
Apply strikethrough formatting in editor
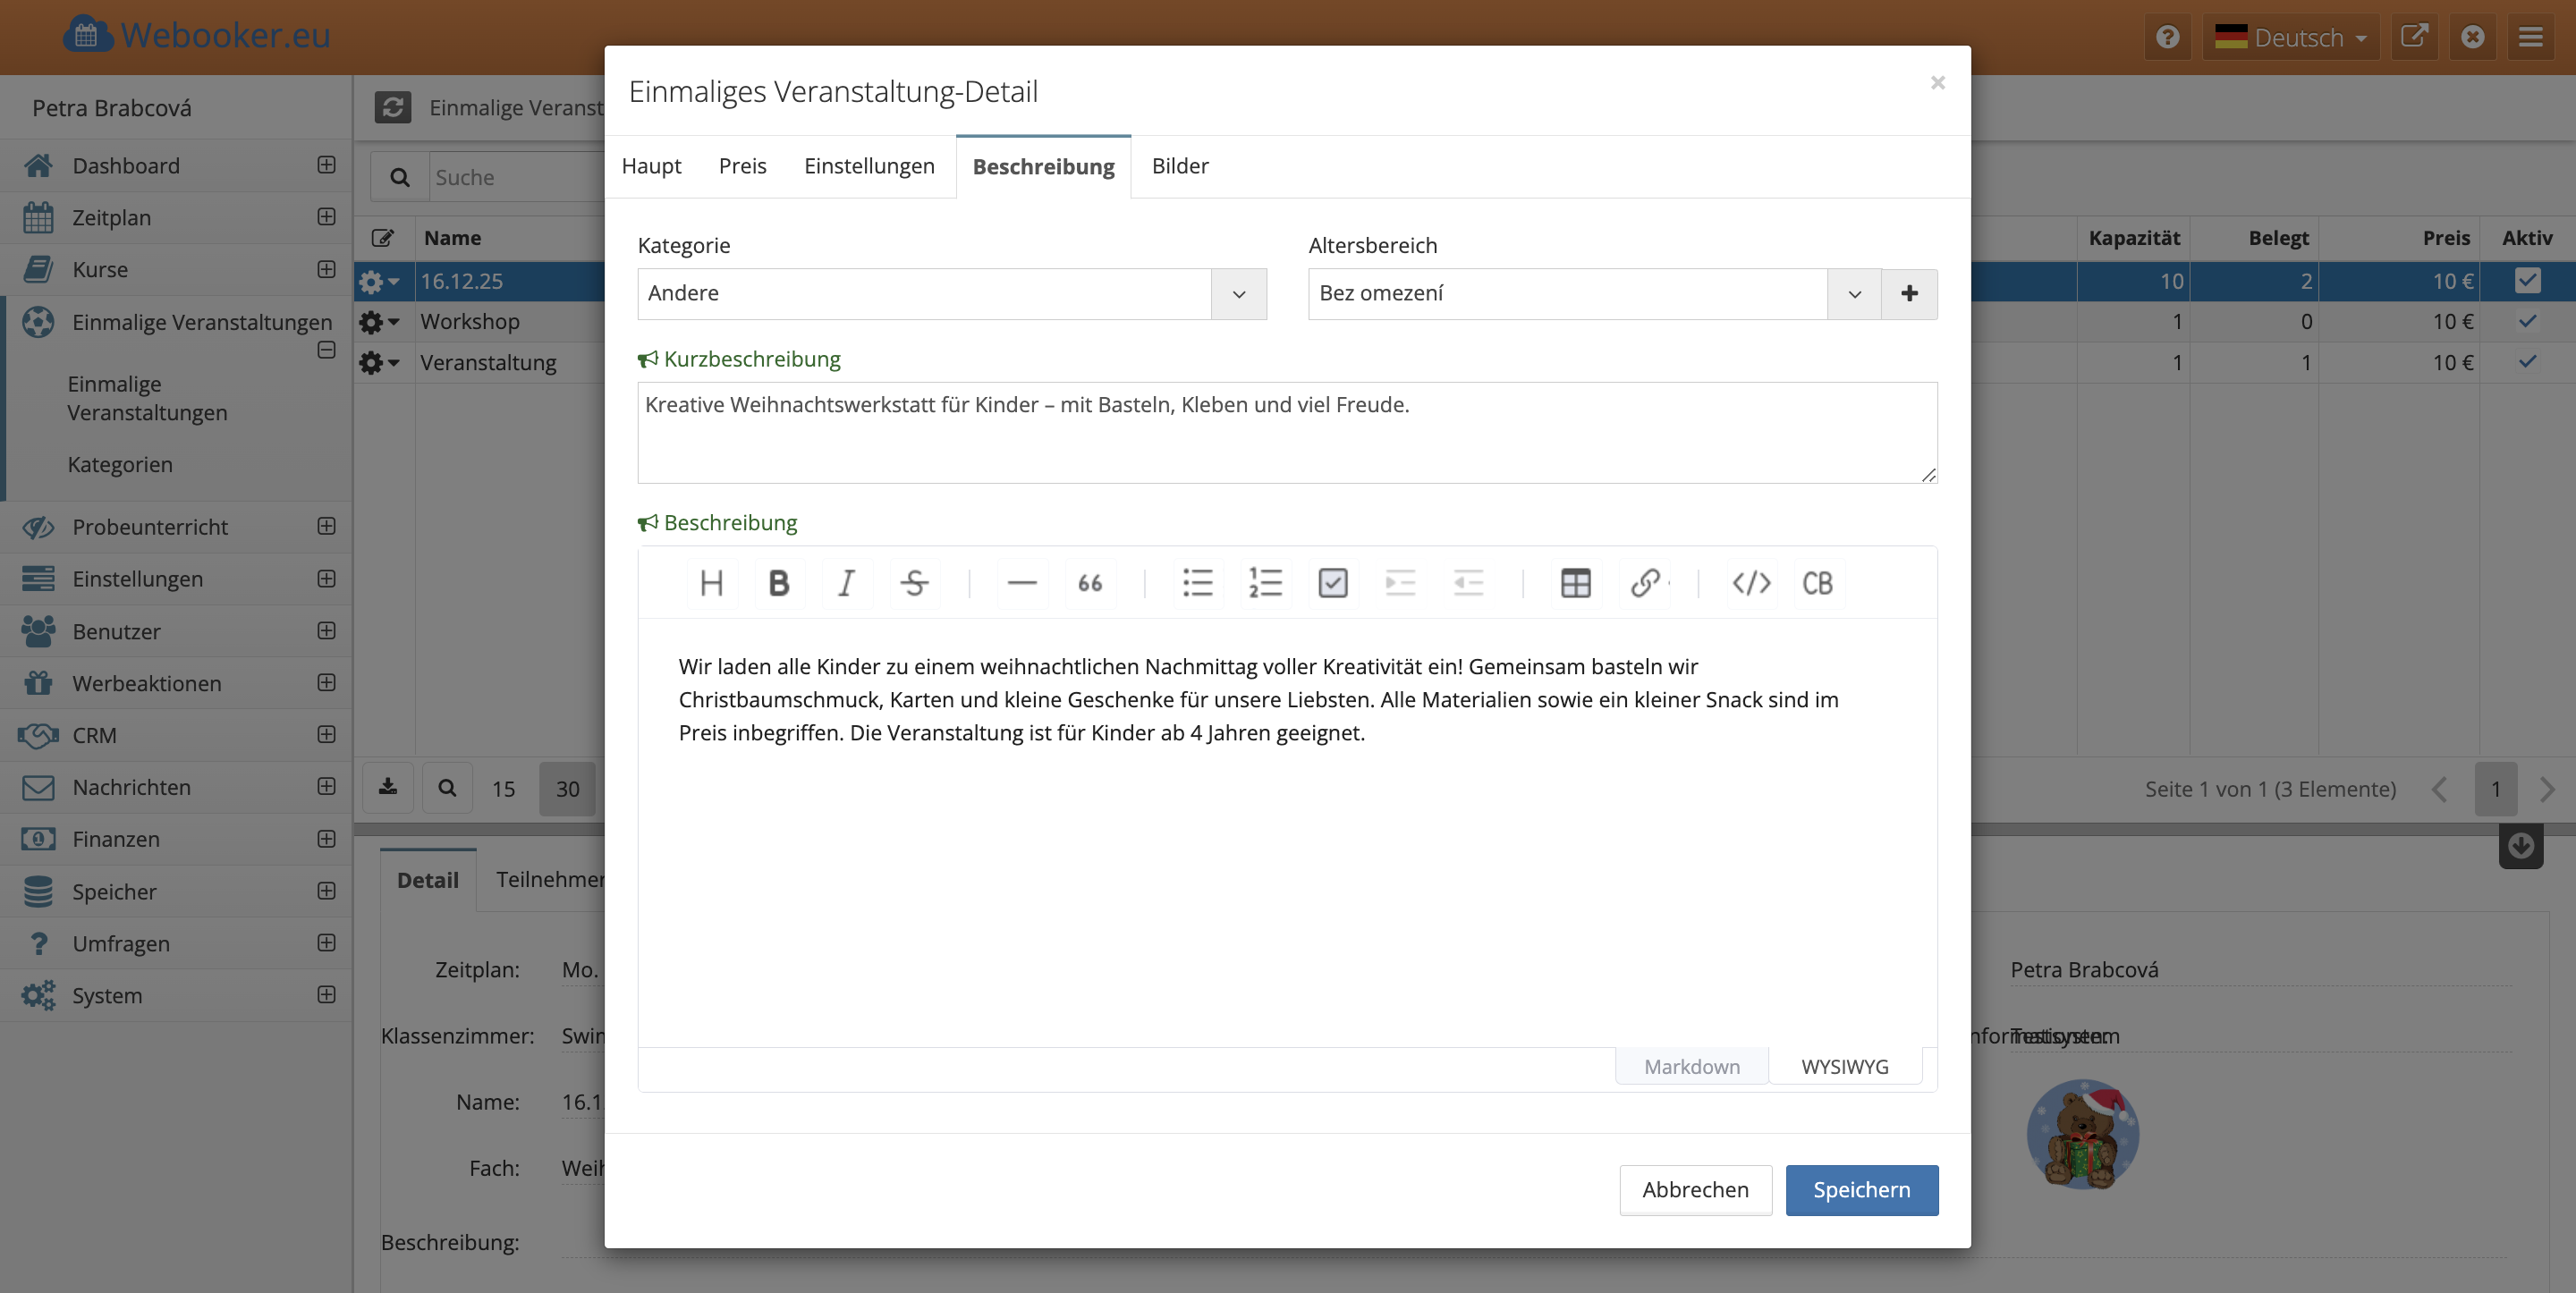914,583
